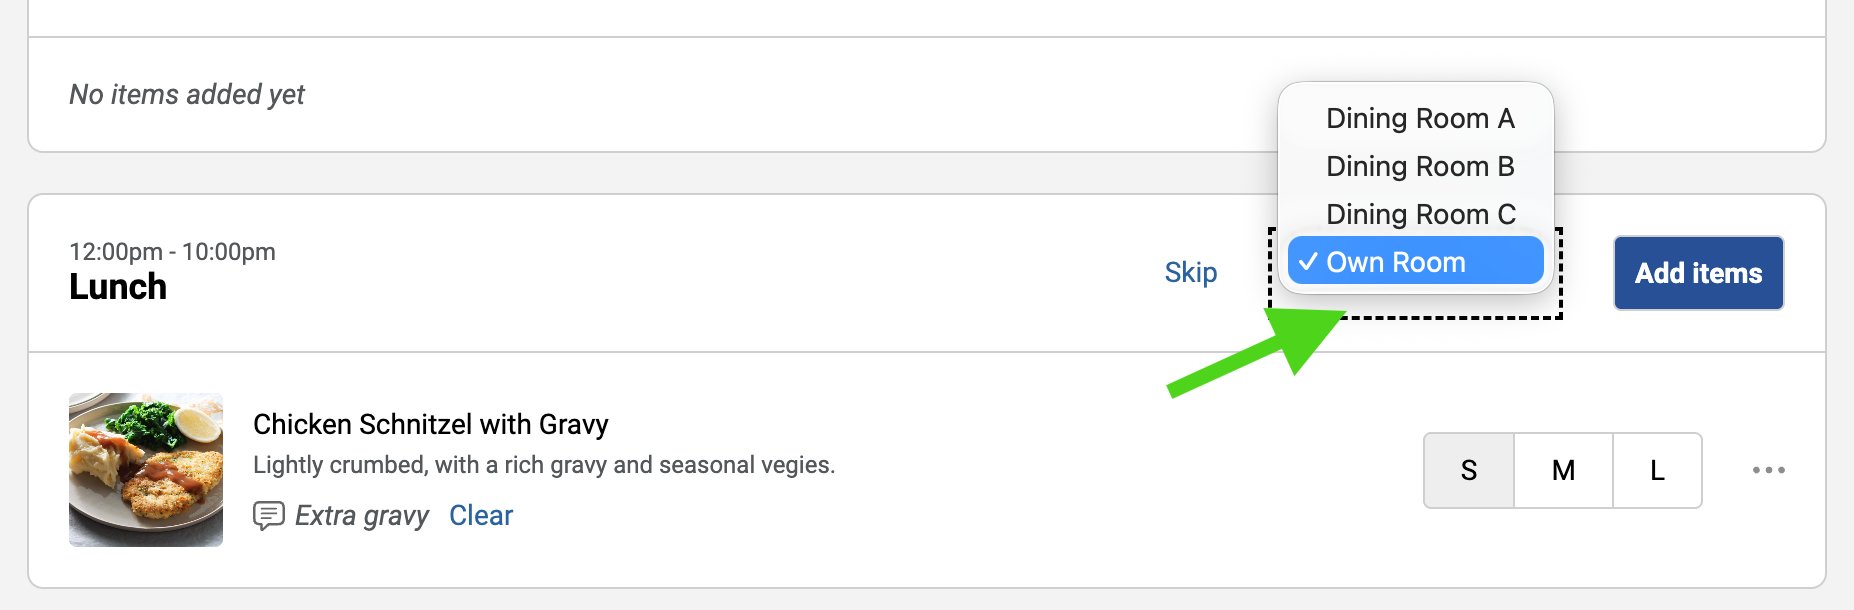
Task: Click the Extra gravy note text
Action: (362, 515)
